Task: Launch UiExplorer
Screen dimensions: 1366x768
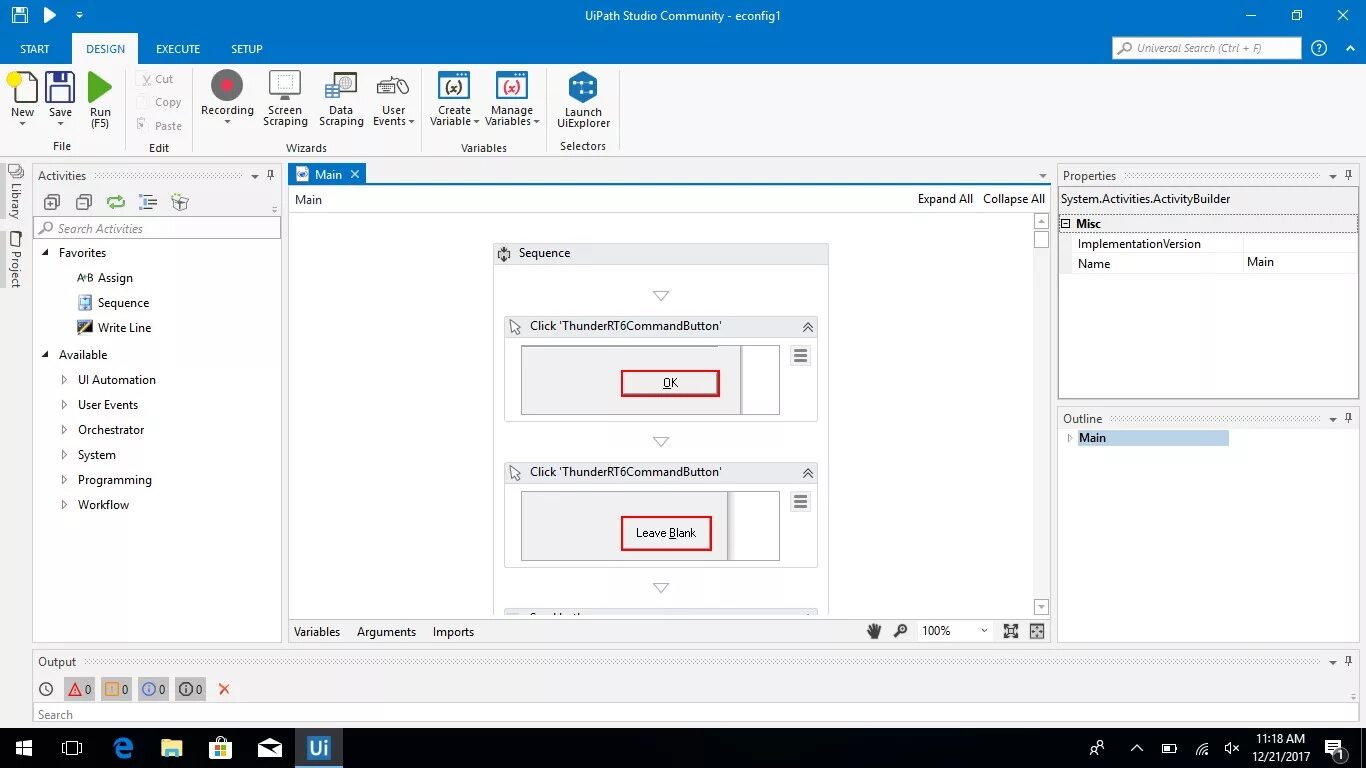Action: tap(583, 100)
